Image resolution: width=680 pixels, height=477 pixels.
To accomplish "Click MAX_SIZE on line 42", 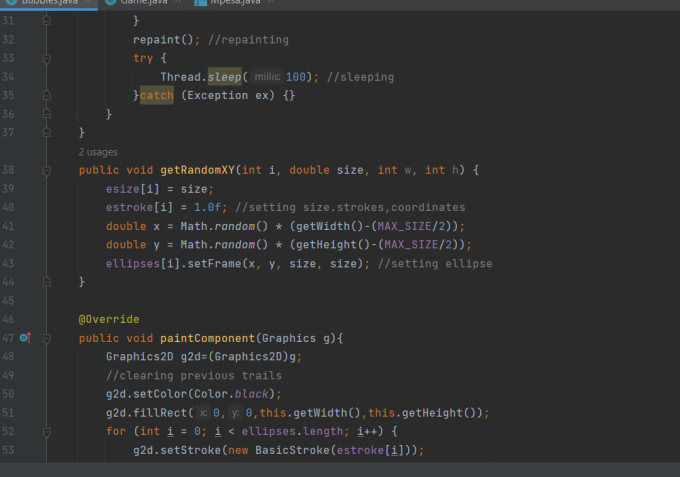I will [411, 245].
